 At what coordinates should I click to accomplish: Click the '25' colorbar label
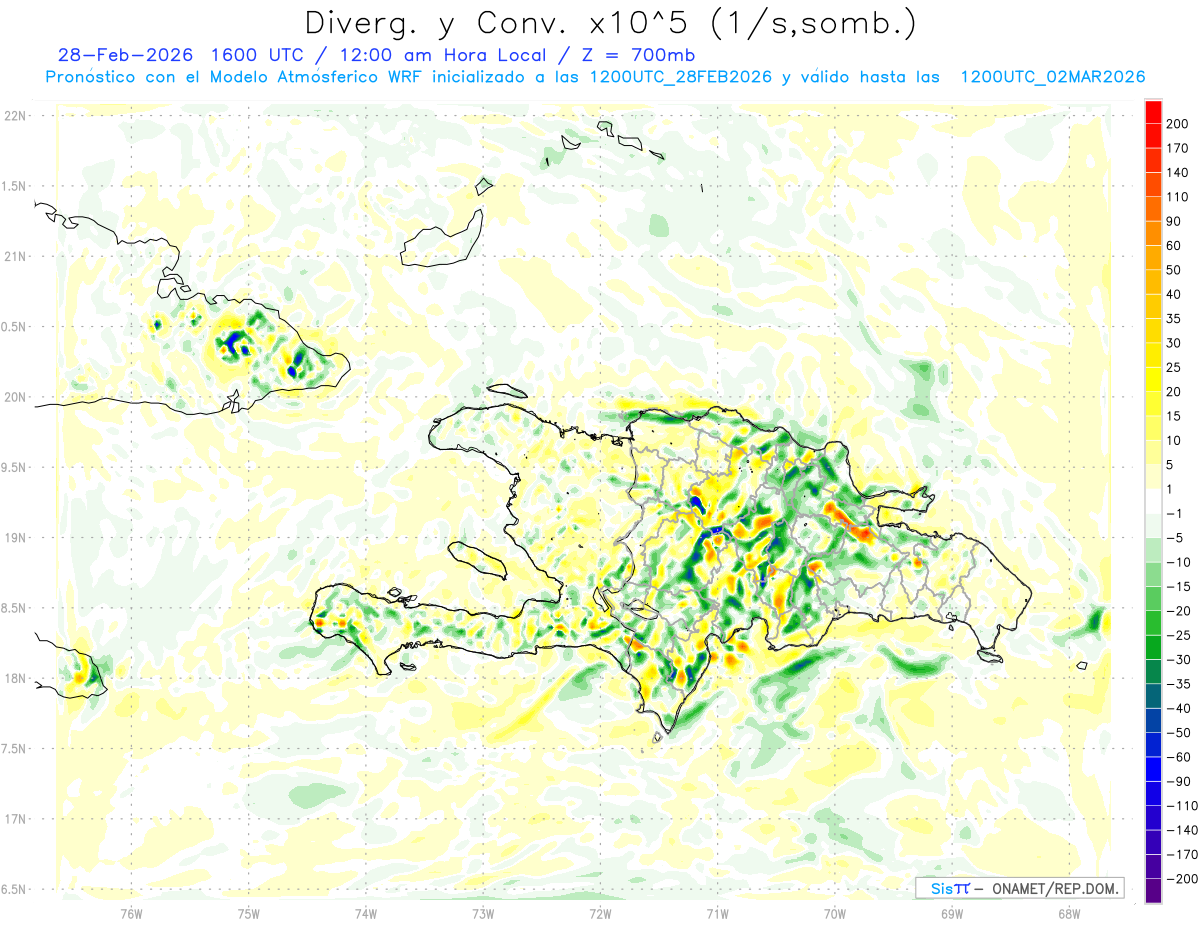click(1174, 367)
